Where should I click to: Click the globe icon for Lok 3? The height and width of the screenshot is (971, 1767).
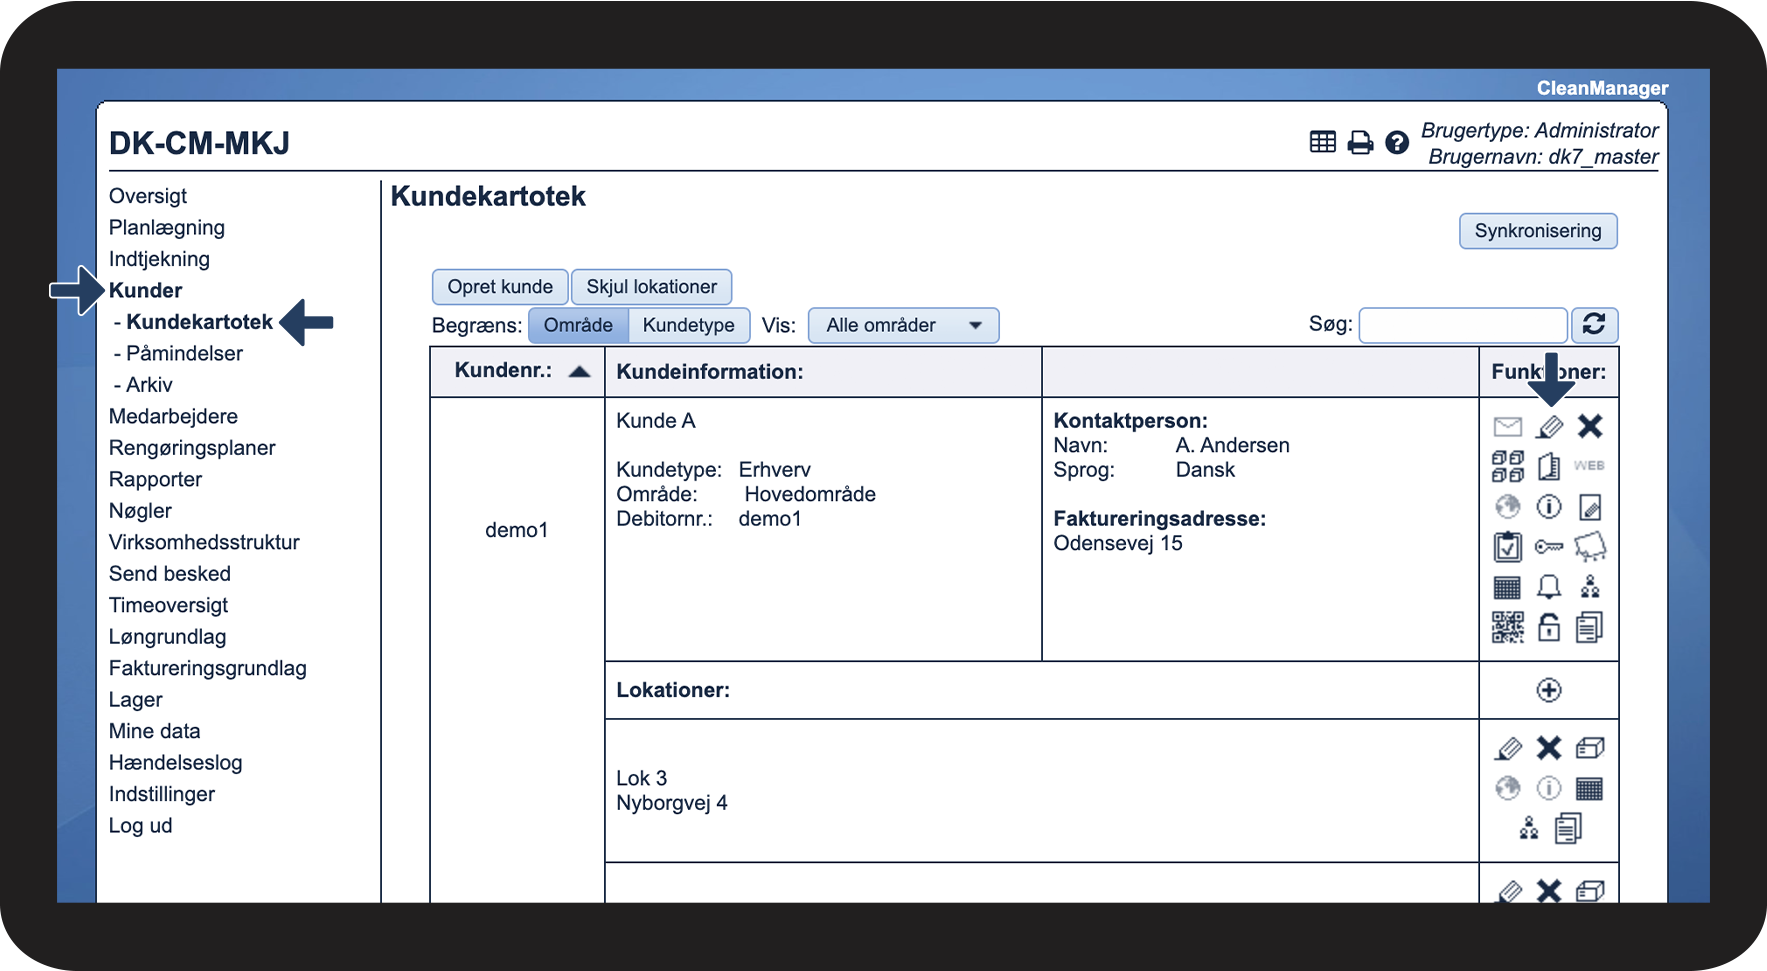click(x=1508, y=788)
